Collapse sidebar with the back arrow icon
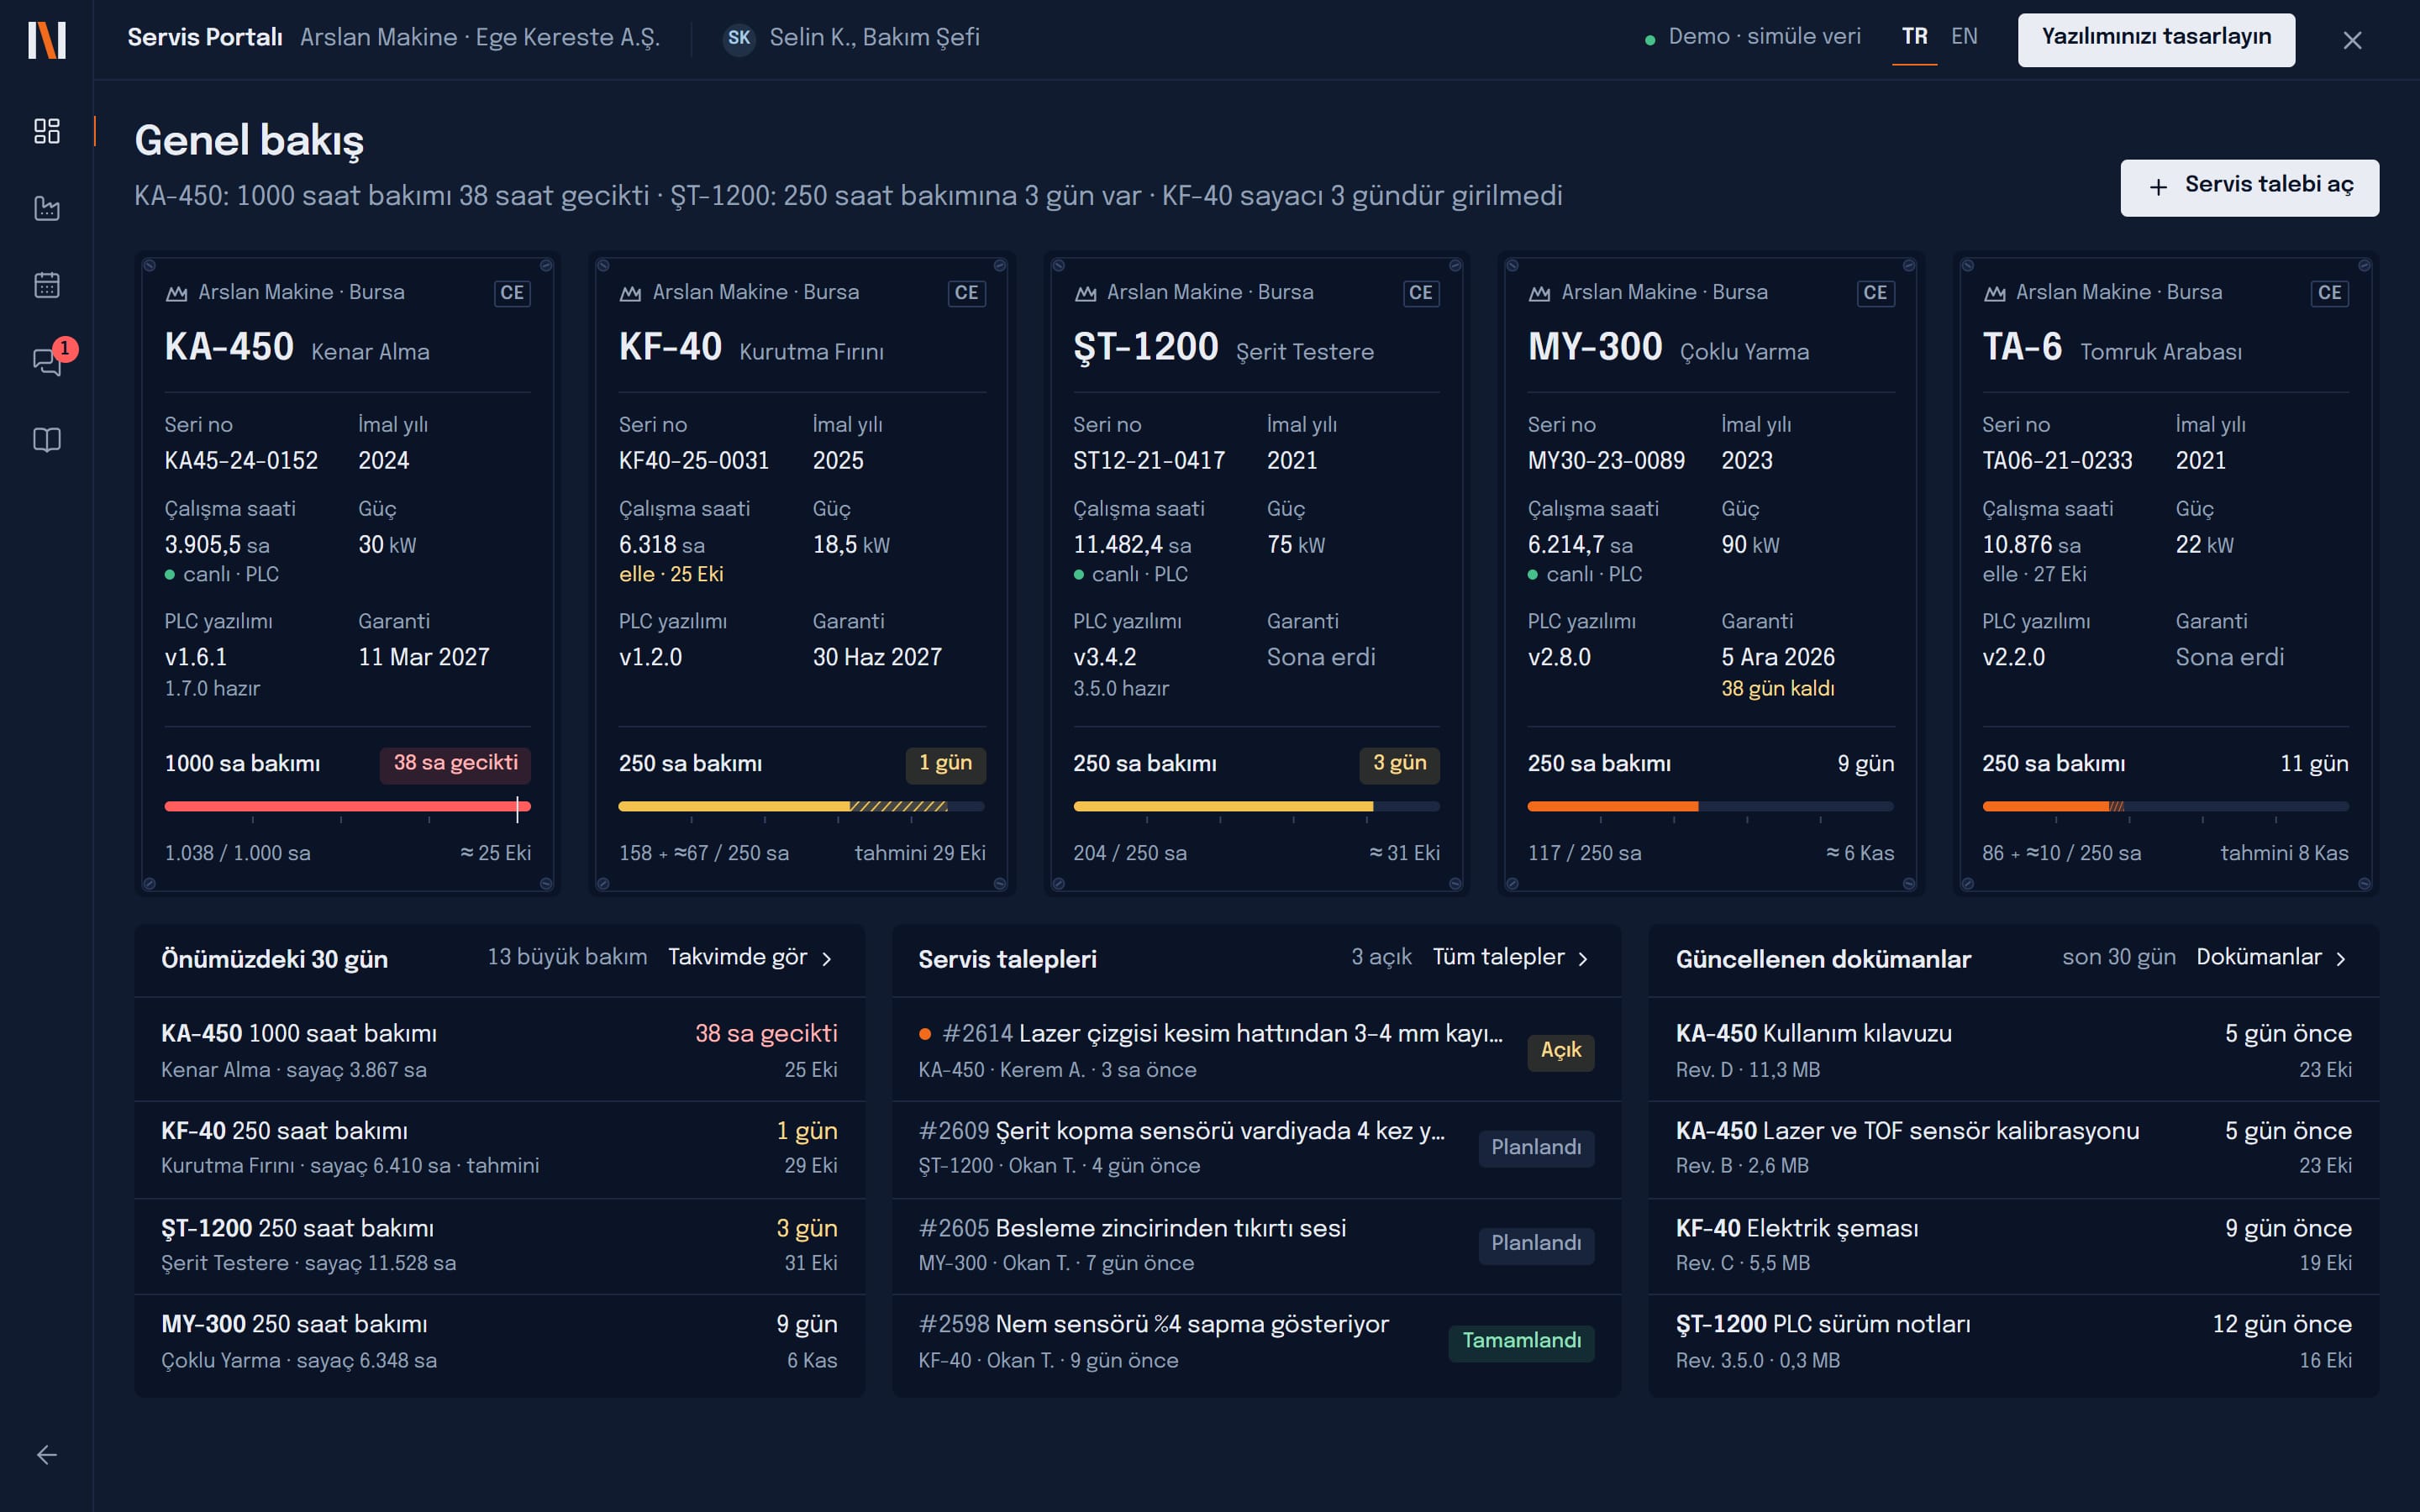Image resolution: width=2420 pixels, height=1512 pixels. [x=47, y=1455]
